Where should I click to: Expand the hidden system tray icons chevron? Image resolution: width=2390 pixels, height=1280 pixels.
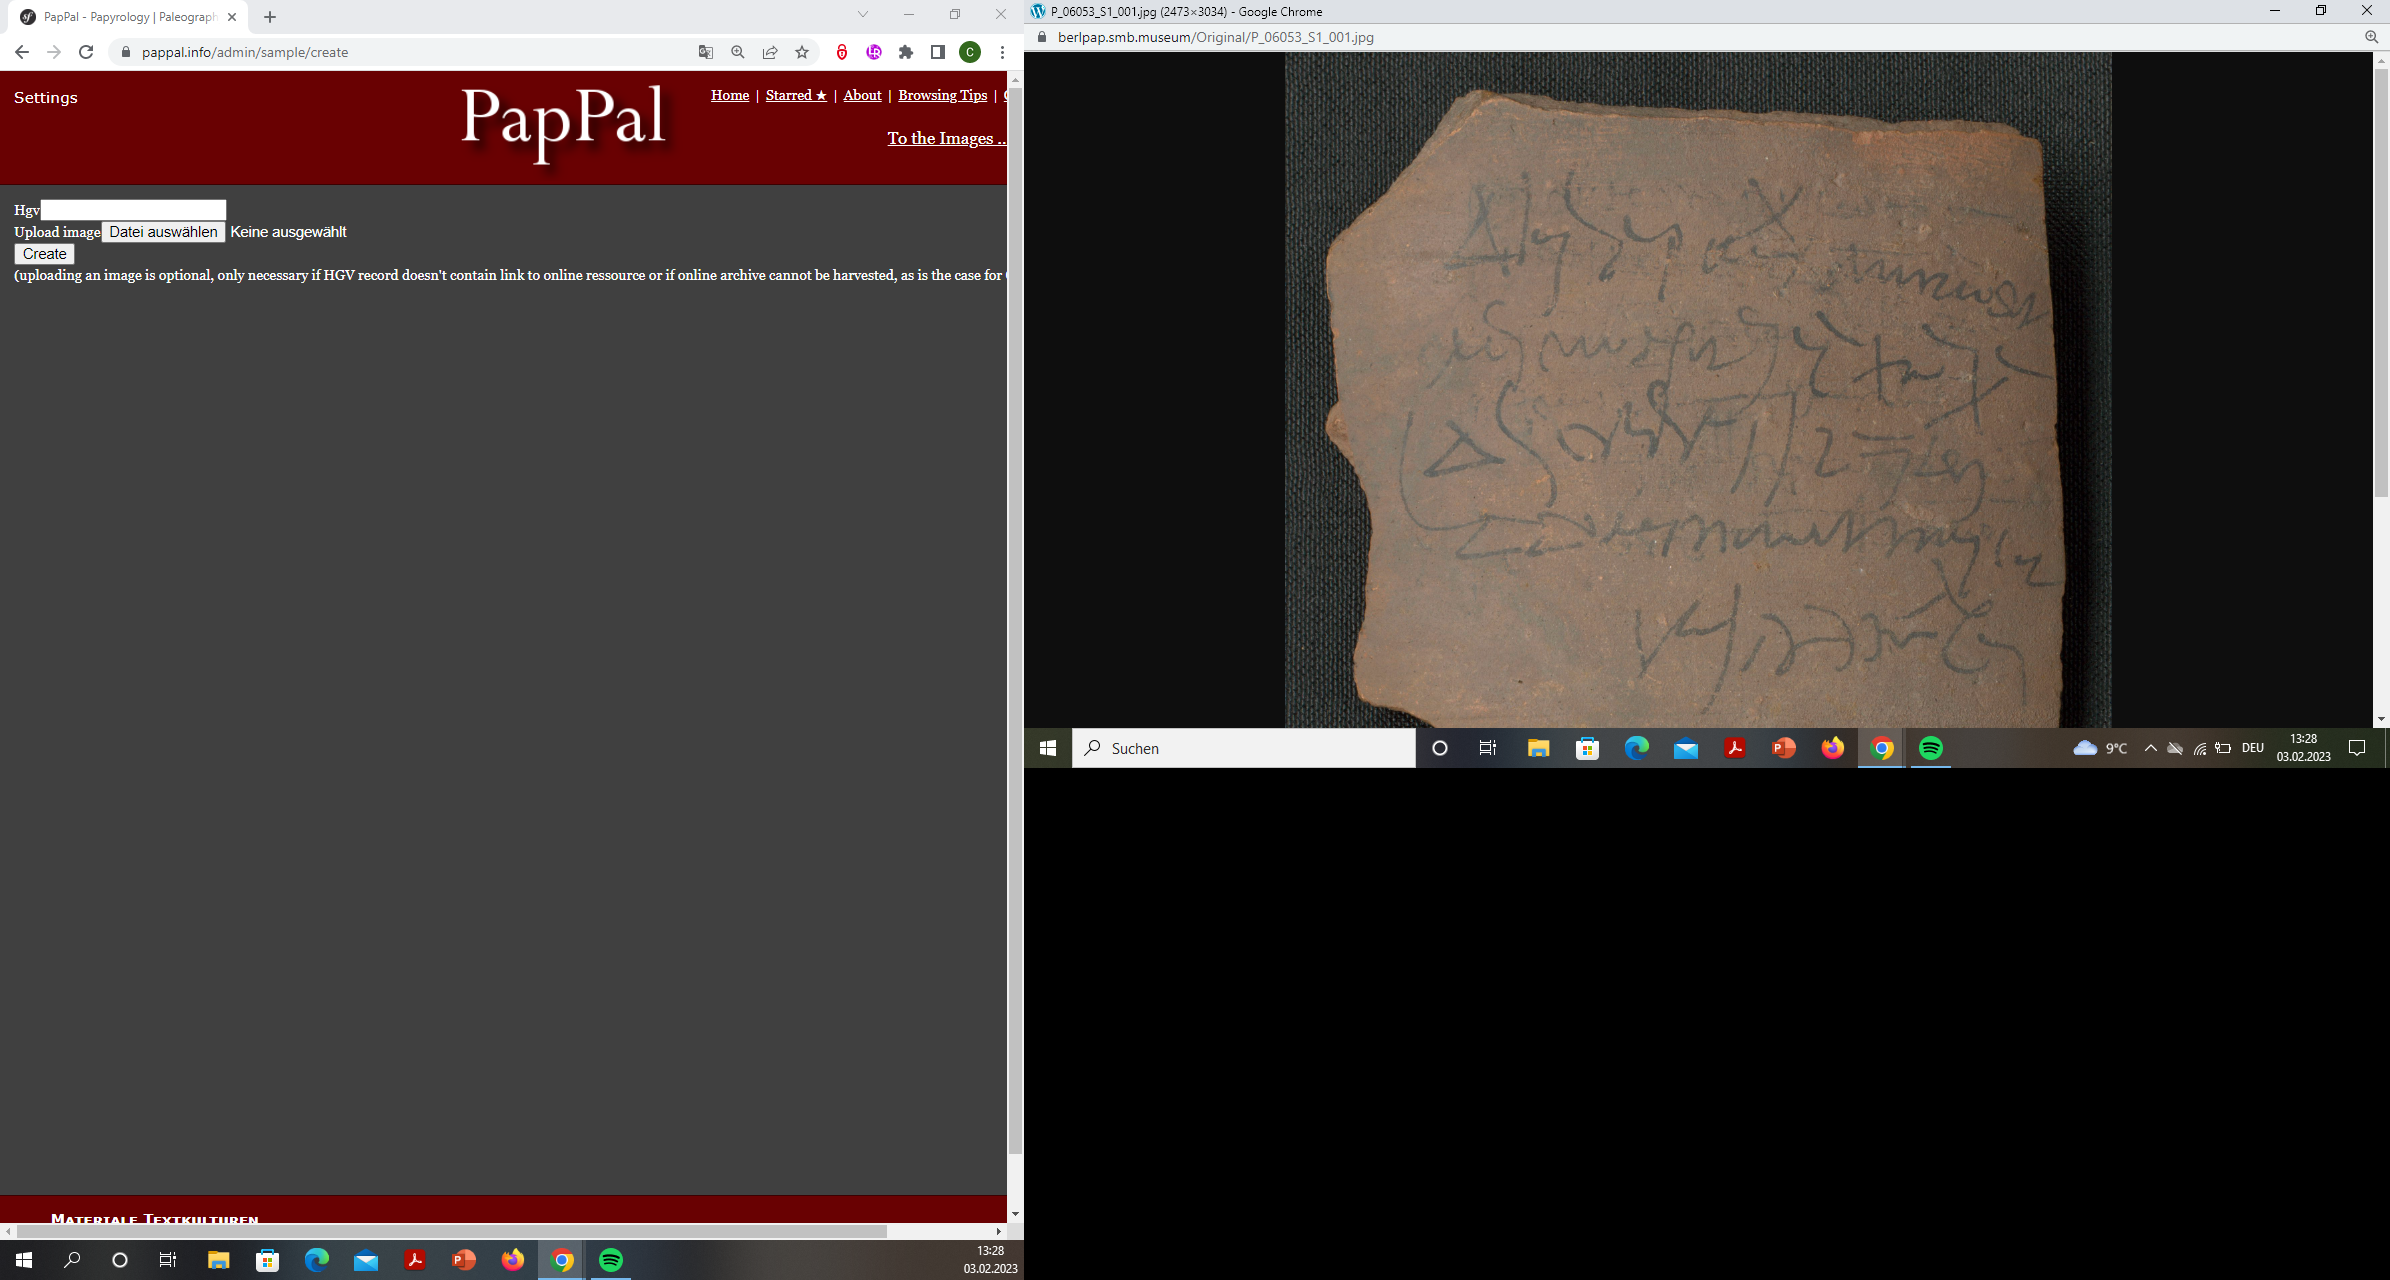(x=2151, y=748)
